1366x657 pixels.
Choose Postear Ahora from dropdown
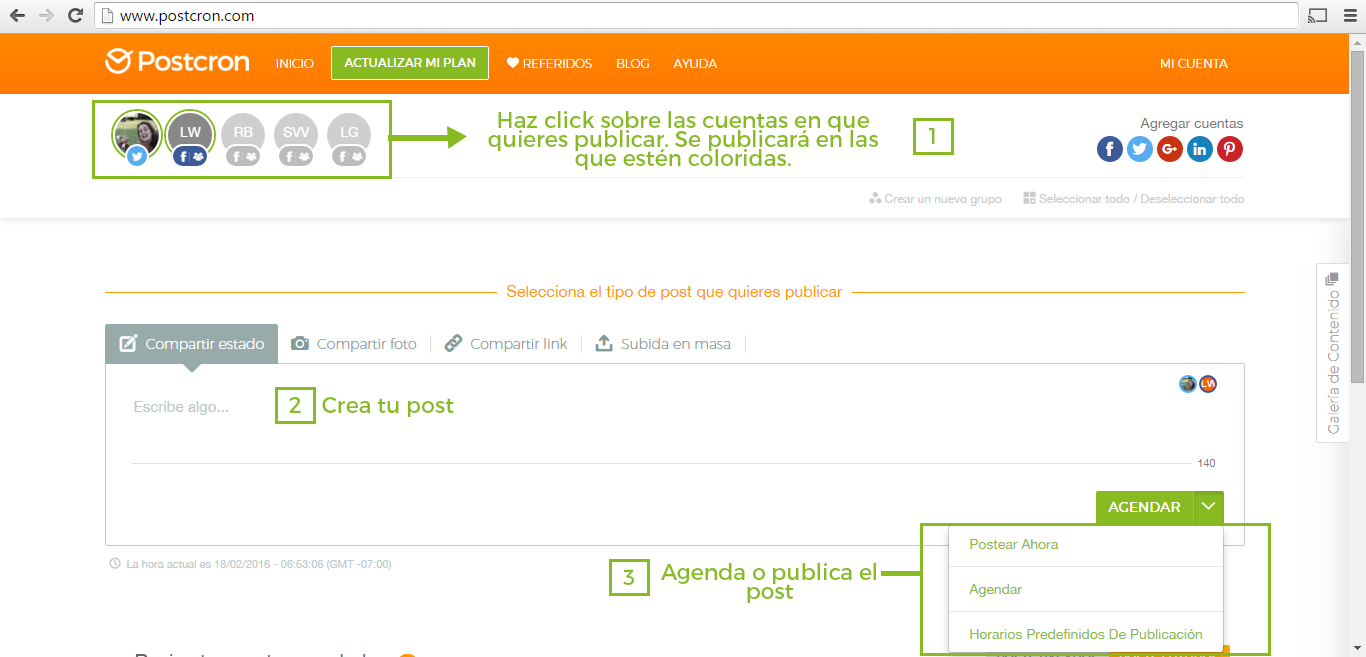(x=1013, y=545)
